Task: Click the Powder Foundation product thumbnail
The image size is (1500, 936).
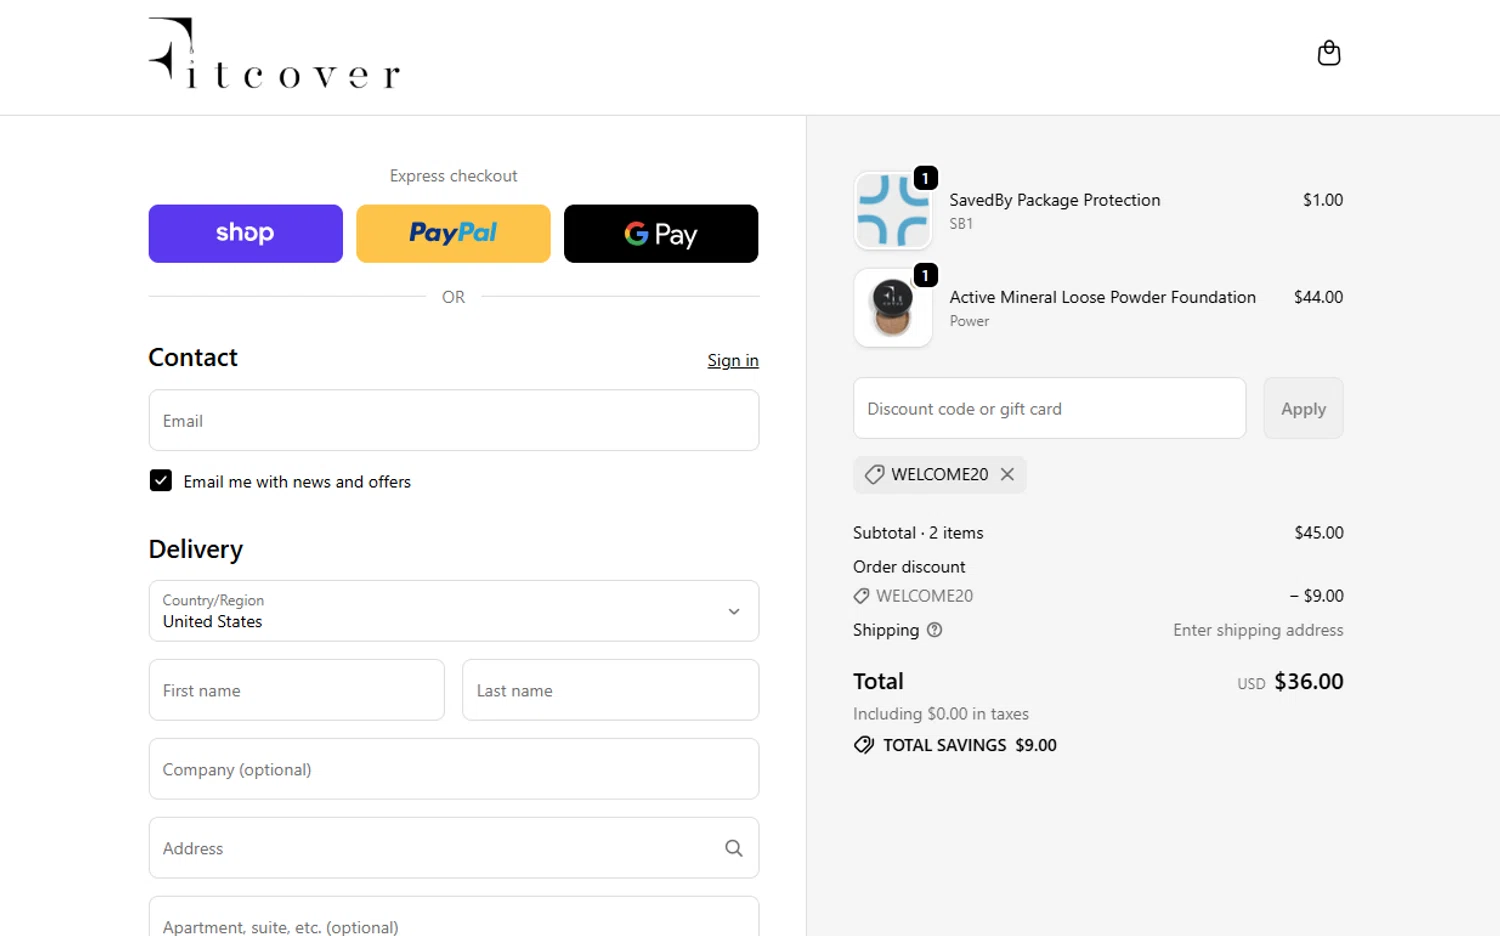Action: [893, 308]
